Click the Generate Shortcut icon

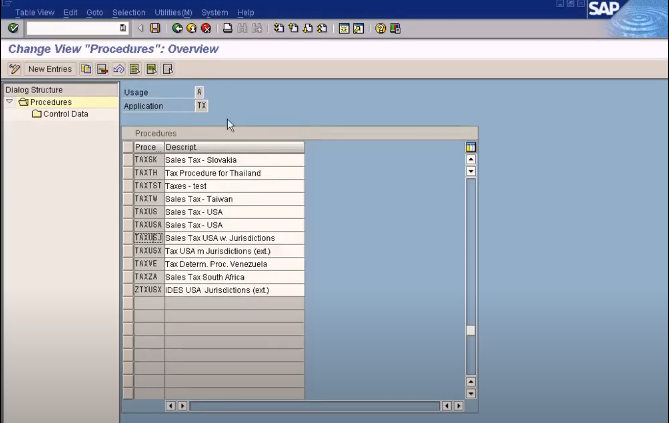point(358,28)
